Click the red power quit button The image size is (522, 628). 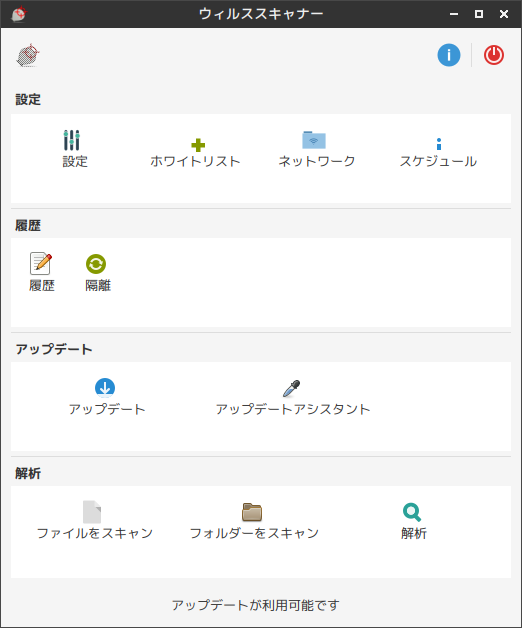(x=494, y=55)
